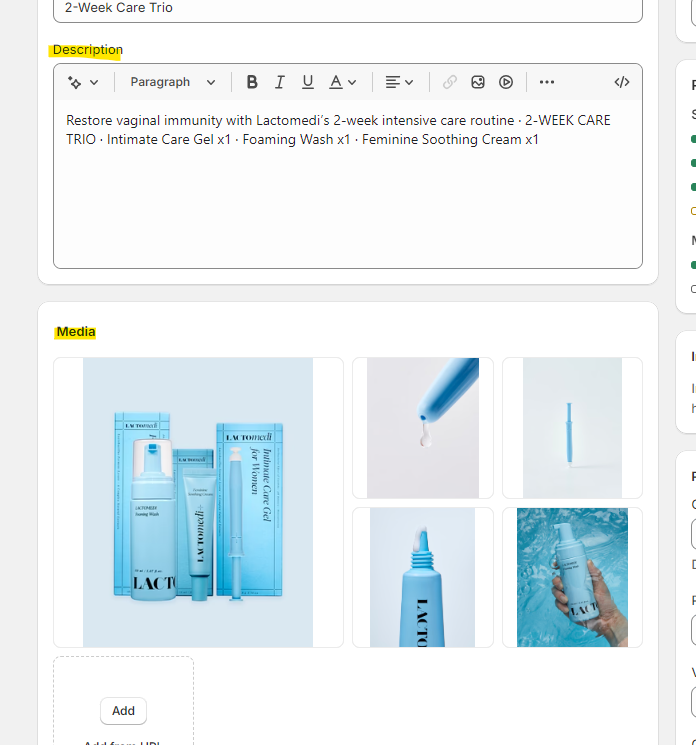Select the blue applicator syringe thumbnail
The image size is (696, 745).
pos(572,428)
